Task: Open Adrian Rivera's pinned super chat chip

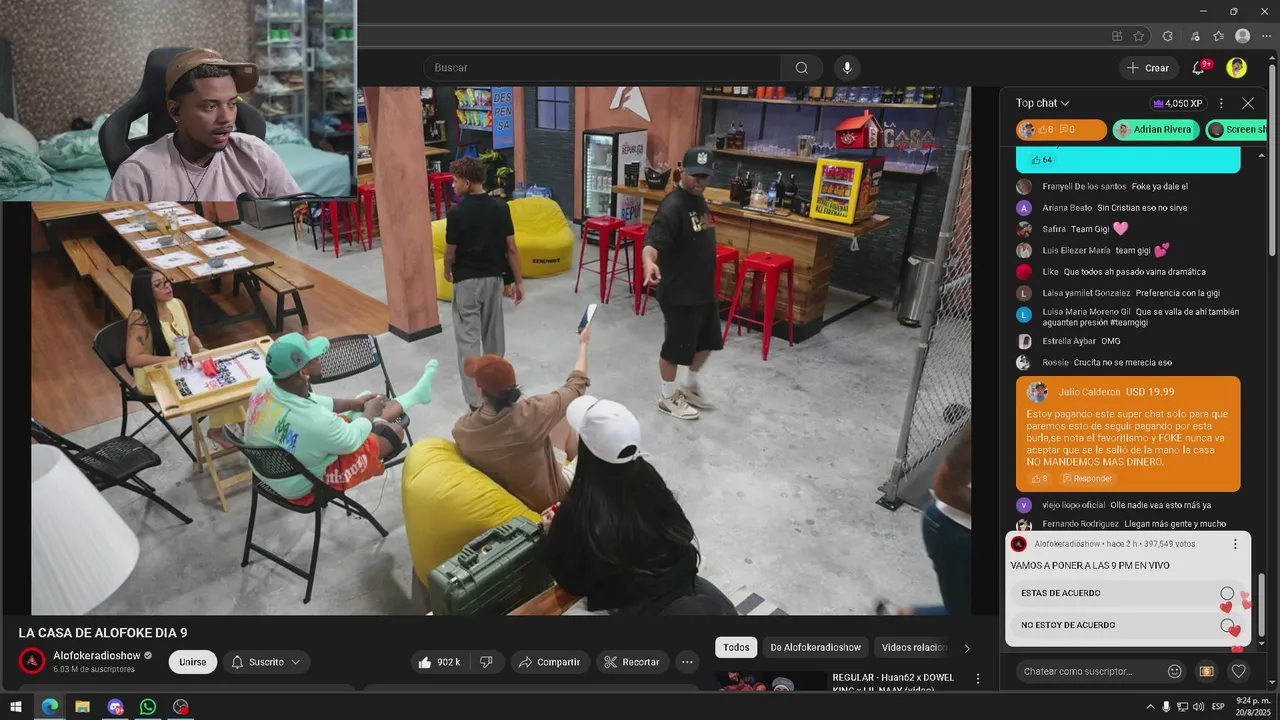Action: pos(1155,129)
